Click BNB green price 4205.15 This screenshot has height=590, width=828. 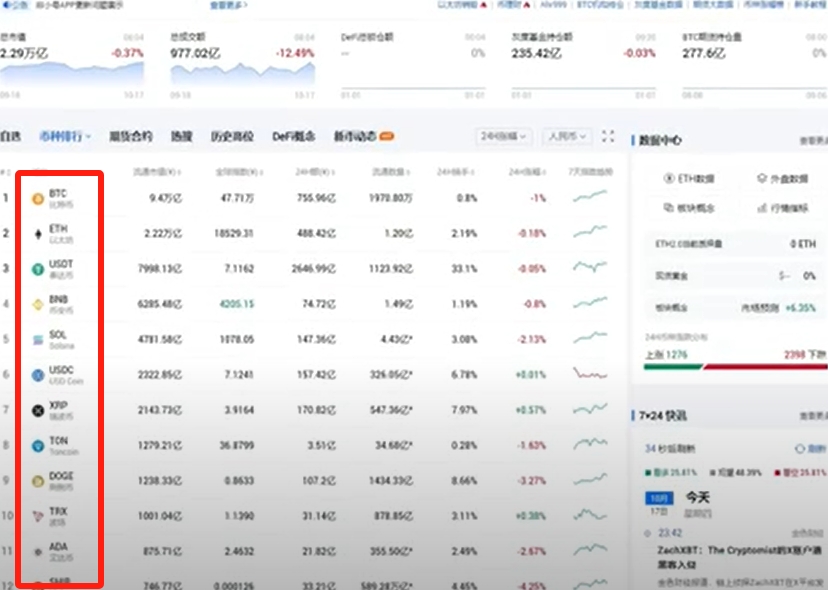(x=237, y=304)
